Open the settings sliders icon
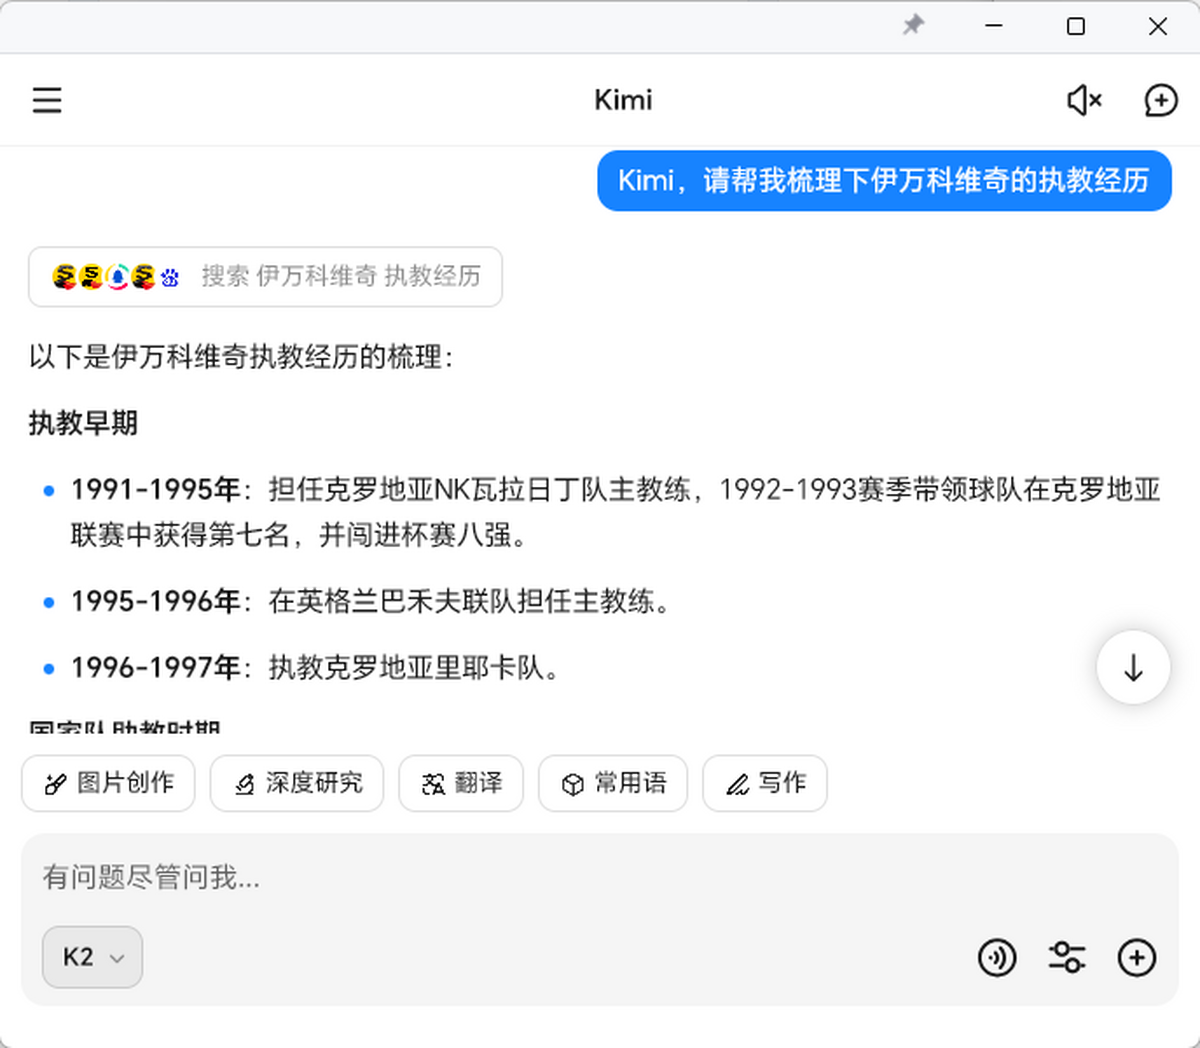The height and width of the screenshot is (1048, 1200). (x=1066, y=958)
